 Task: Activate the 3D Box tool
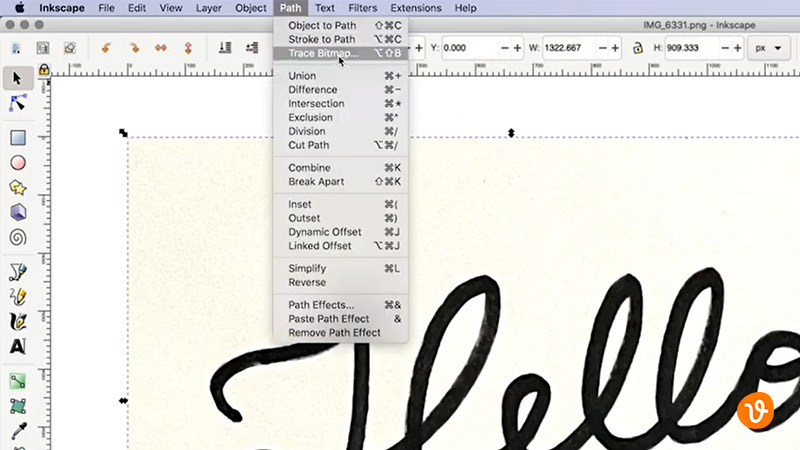click(18, 212)
